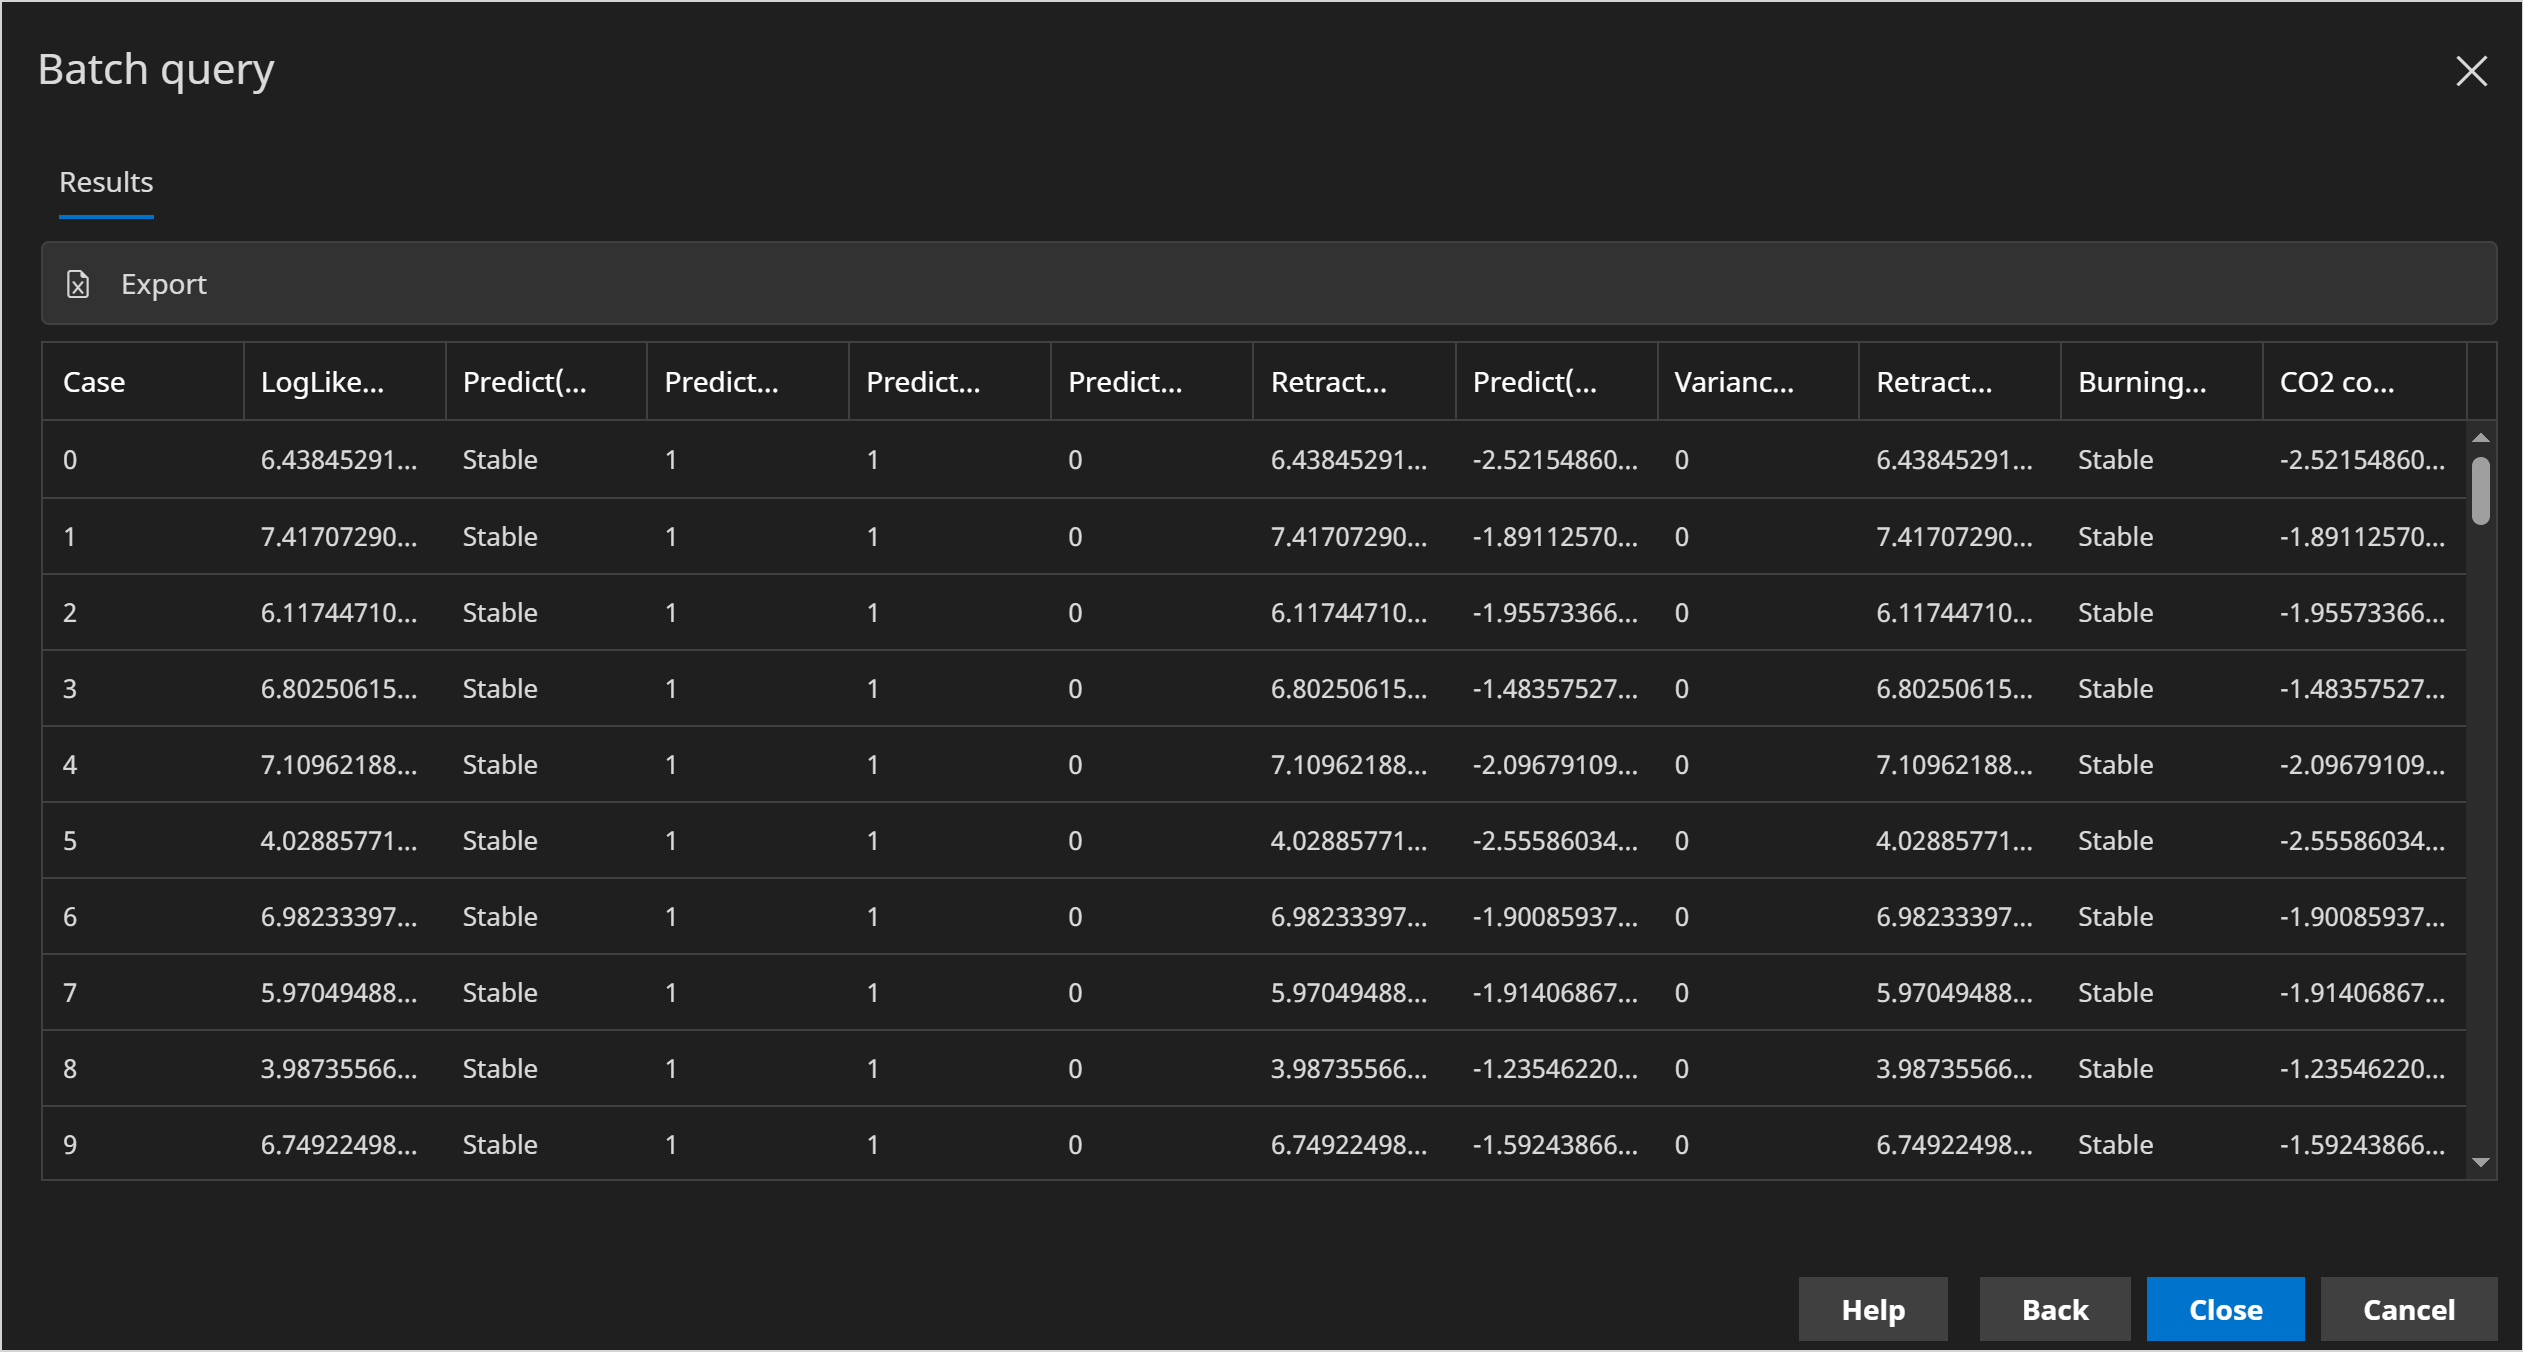Click the Stable cell in Case 9 Burning column
Image resolution: width=2524 pixels, height=1352 pixels.
click(x=2115, y=1145)
